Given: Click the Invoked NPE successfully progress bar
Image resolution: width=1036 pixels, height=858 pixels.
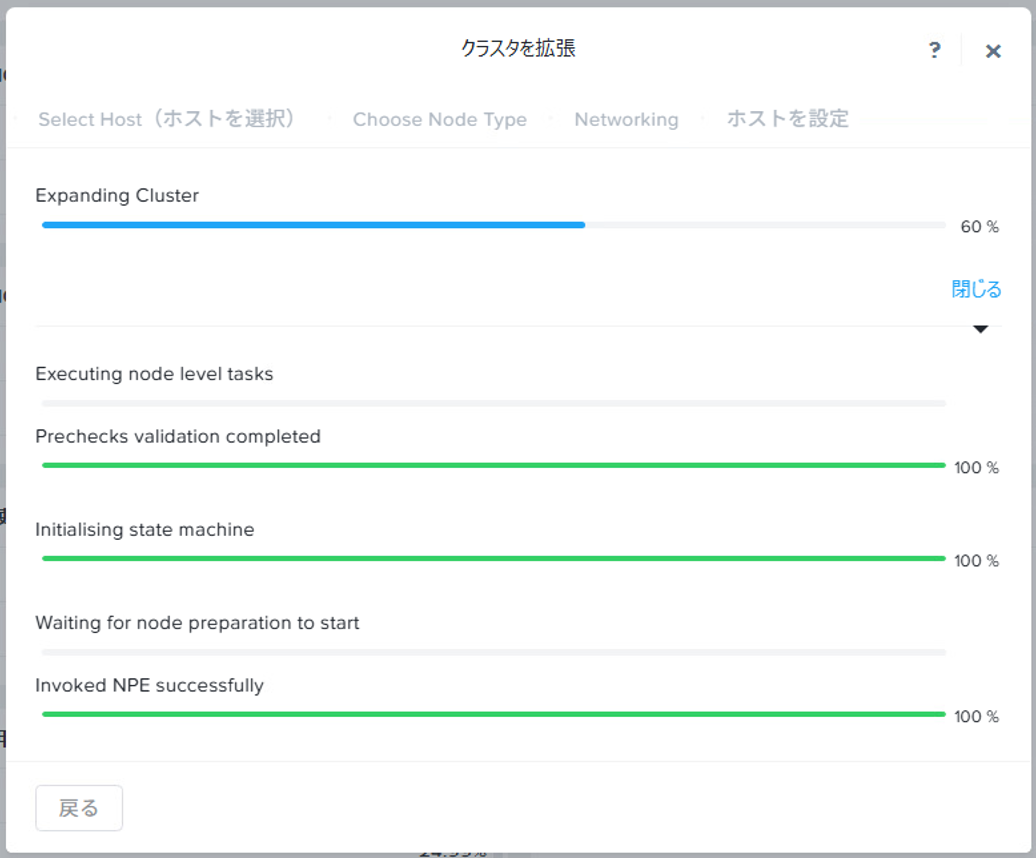Looking at the screenshot, I should (494, 715).
